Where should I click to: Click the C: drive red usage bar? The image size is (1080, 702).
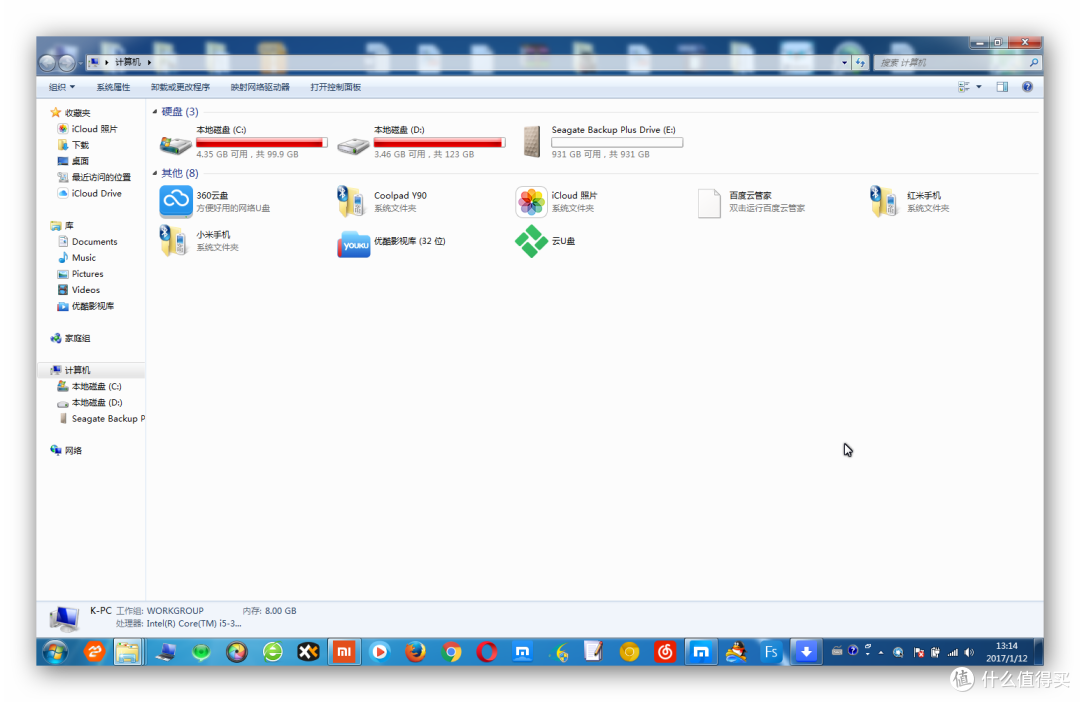coord(262,143)
